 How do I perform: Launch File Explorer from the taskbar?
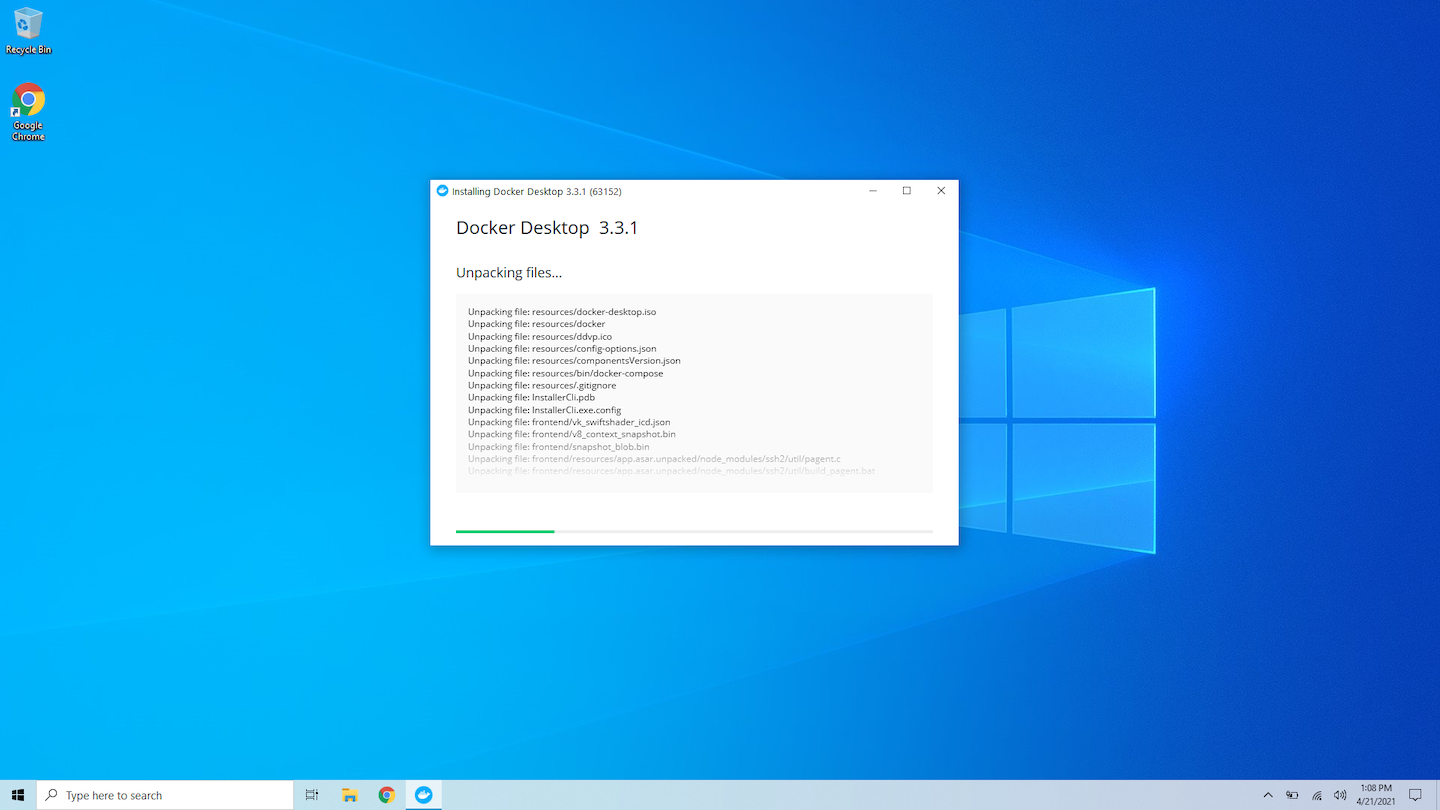350,795
